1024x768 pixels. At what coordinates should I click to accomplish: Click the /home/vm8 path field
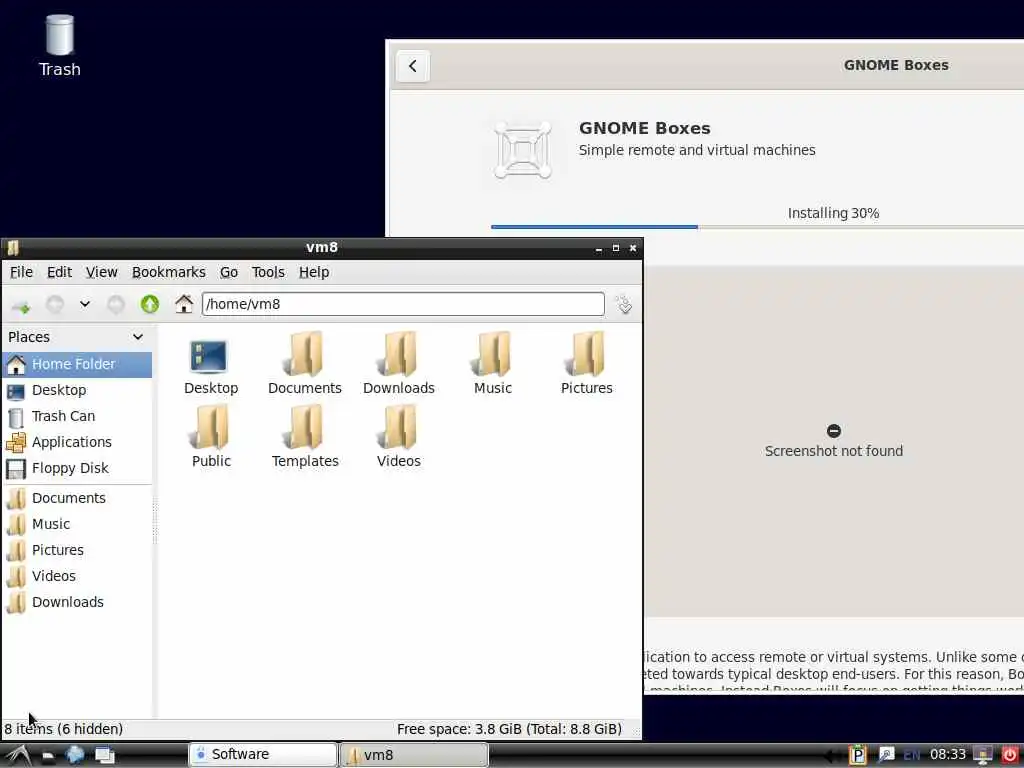403,304
